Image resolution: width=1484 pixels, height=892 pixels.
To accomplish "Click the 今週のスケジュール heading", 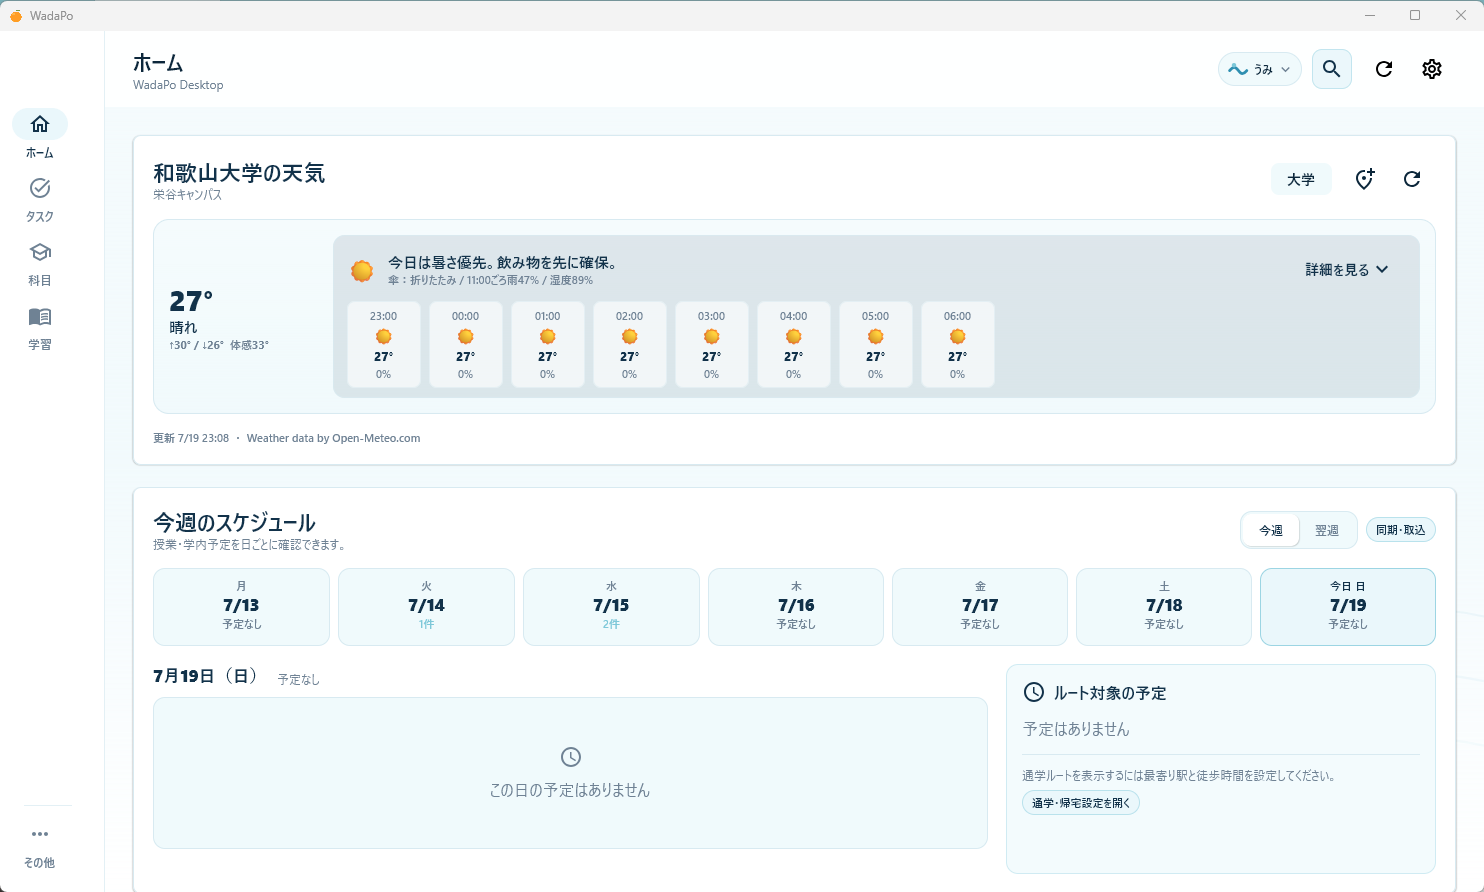I will point(234,522).
